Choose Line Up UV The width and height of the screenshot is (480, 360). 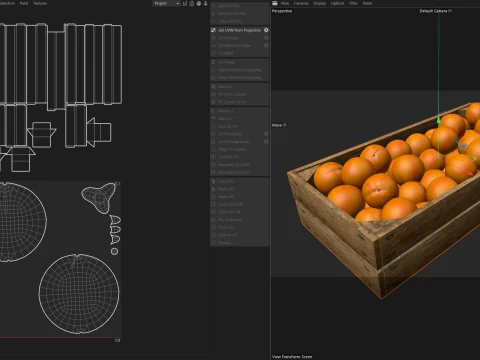click(x=240, y=126)
